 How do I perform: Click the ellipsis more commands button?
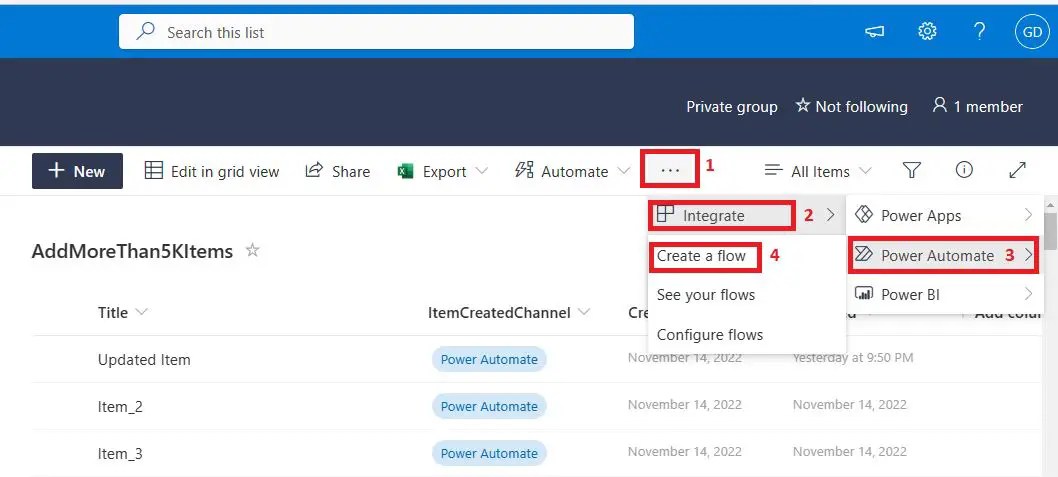pos(670,171)
